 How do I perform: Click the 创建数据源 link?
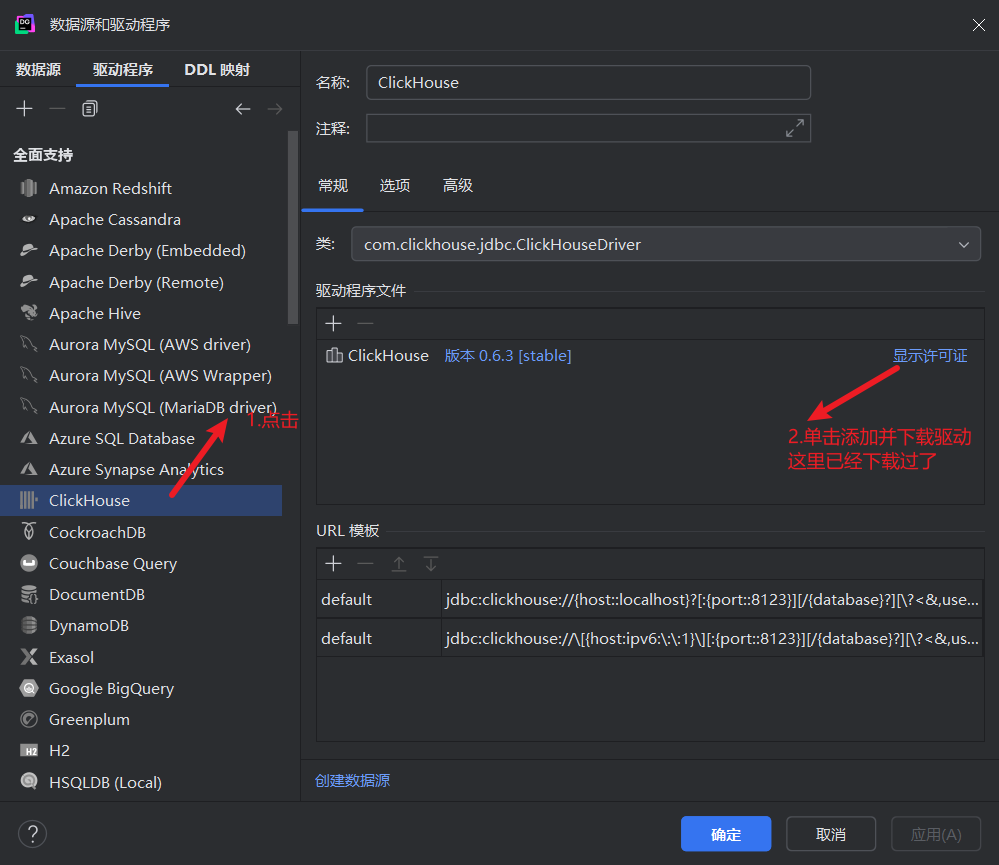tap(352, 780)
